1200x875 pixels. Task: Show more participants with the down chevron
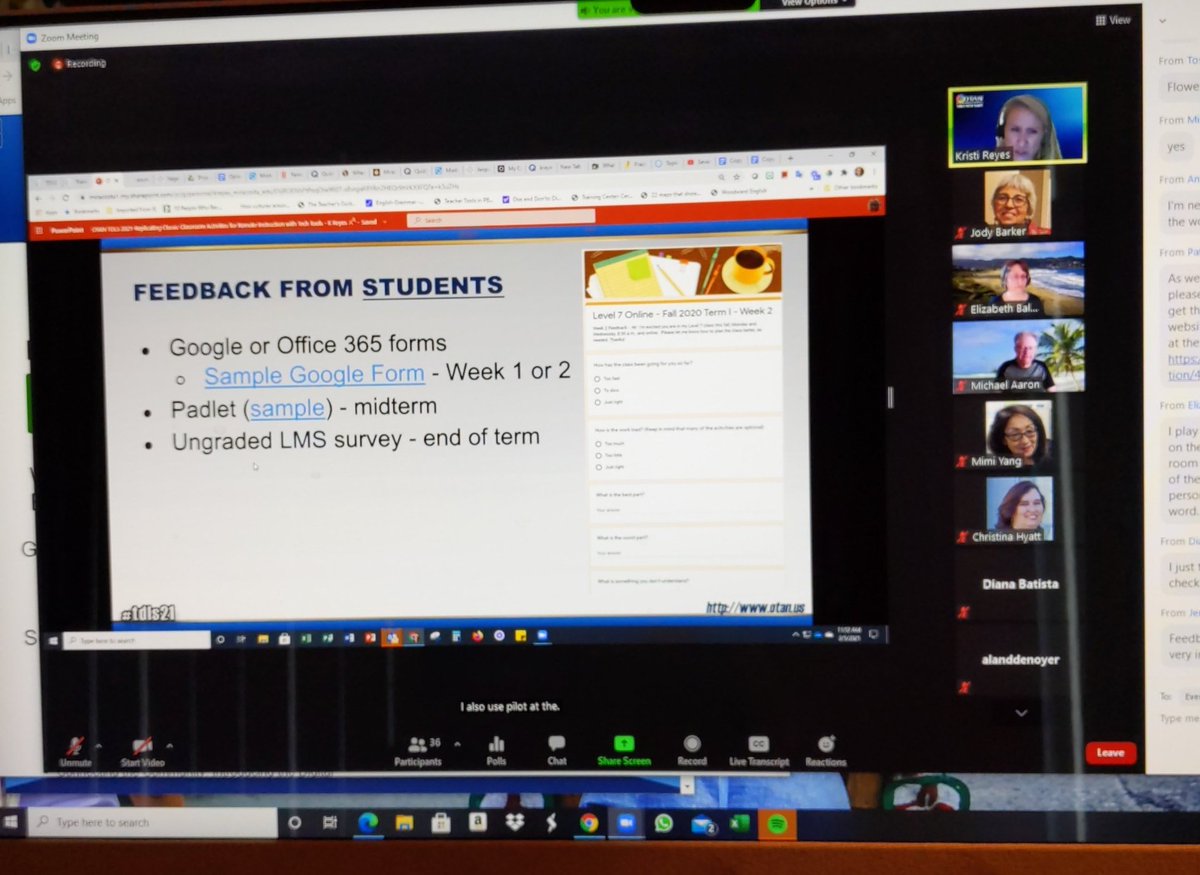tap(1020, 713)
